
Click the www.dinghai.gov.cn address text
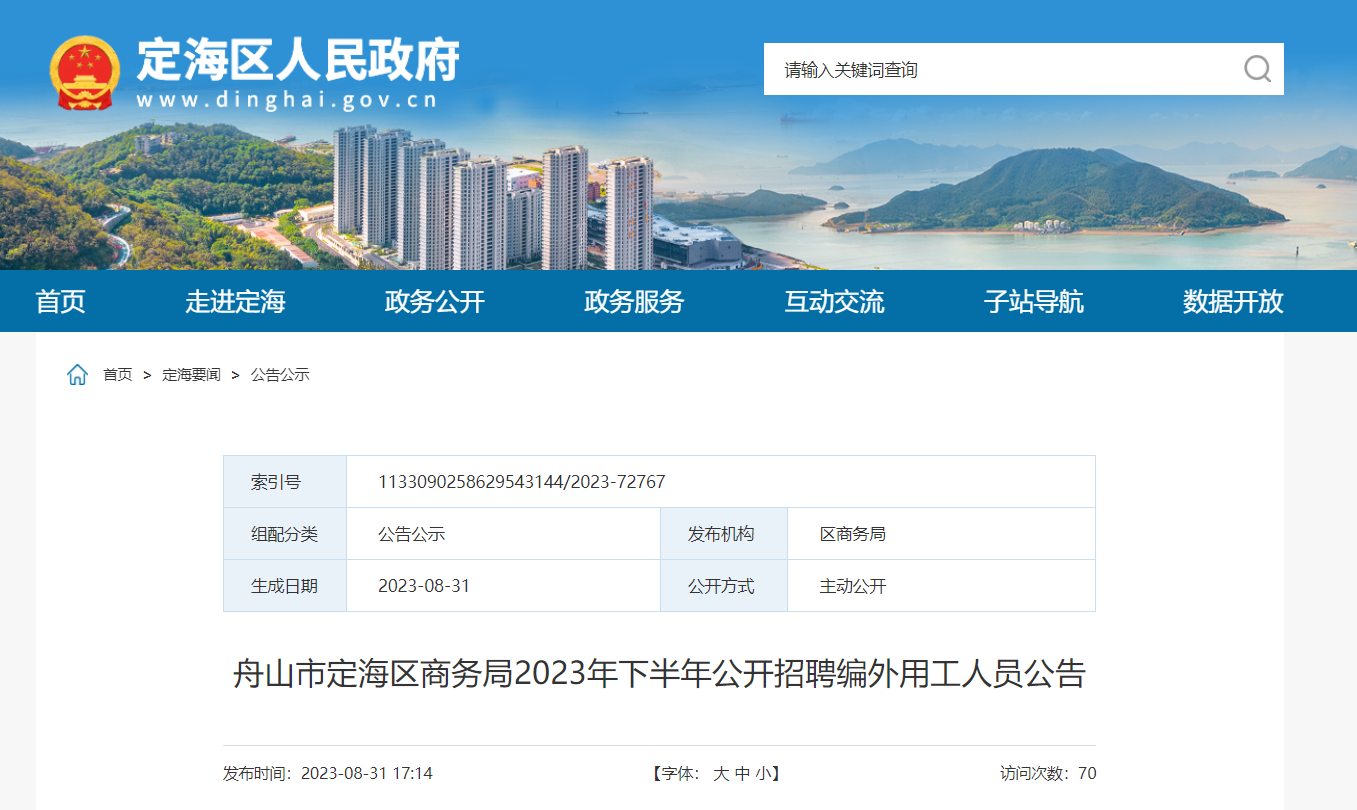[x=287, y=100]
